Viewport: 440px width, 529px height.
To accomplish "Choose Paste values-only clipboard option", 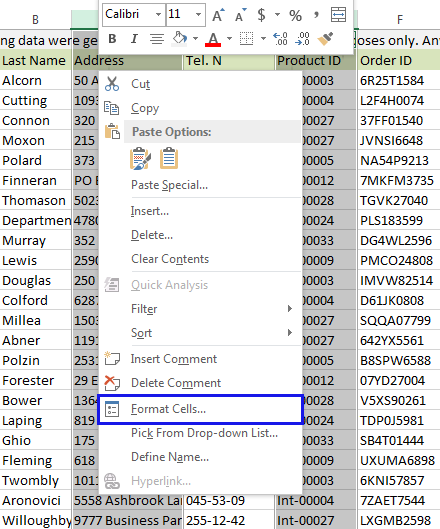I will click(169, 158).
